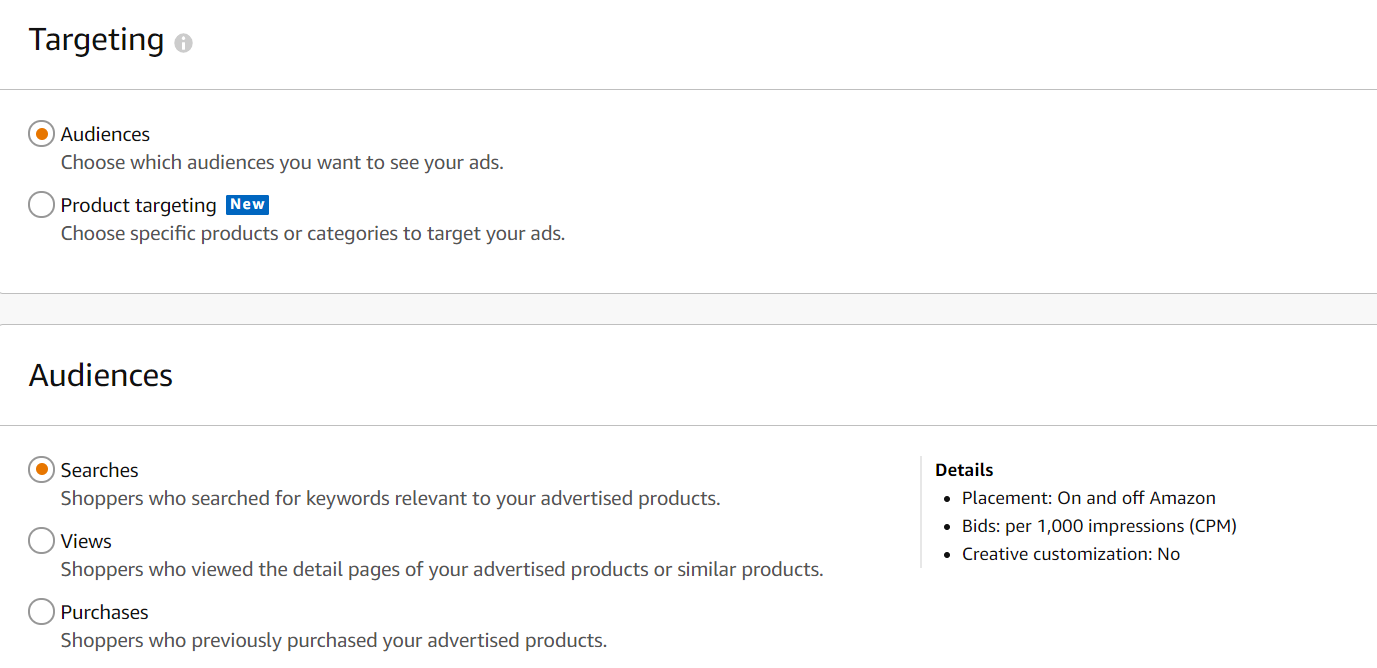Select the Product targeting radio button
The image size is (1377, 668).
41,205
